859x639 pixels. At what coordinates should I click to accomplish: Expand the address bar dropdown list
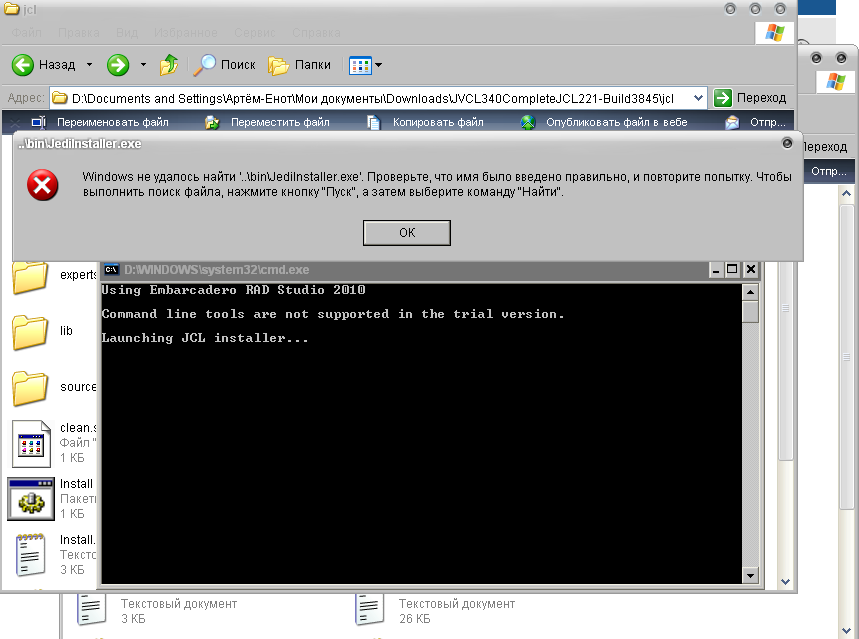[697, 98]
